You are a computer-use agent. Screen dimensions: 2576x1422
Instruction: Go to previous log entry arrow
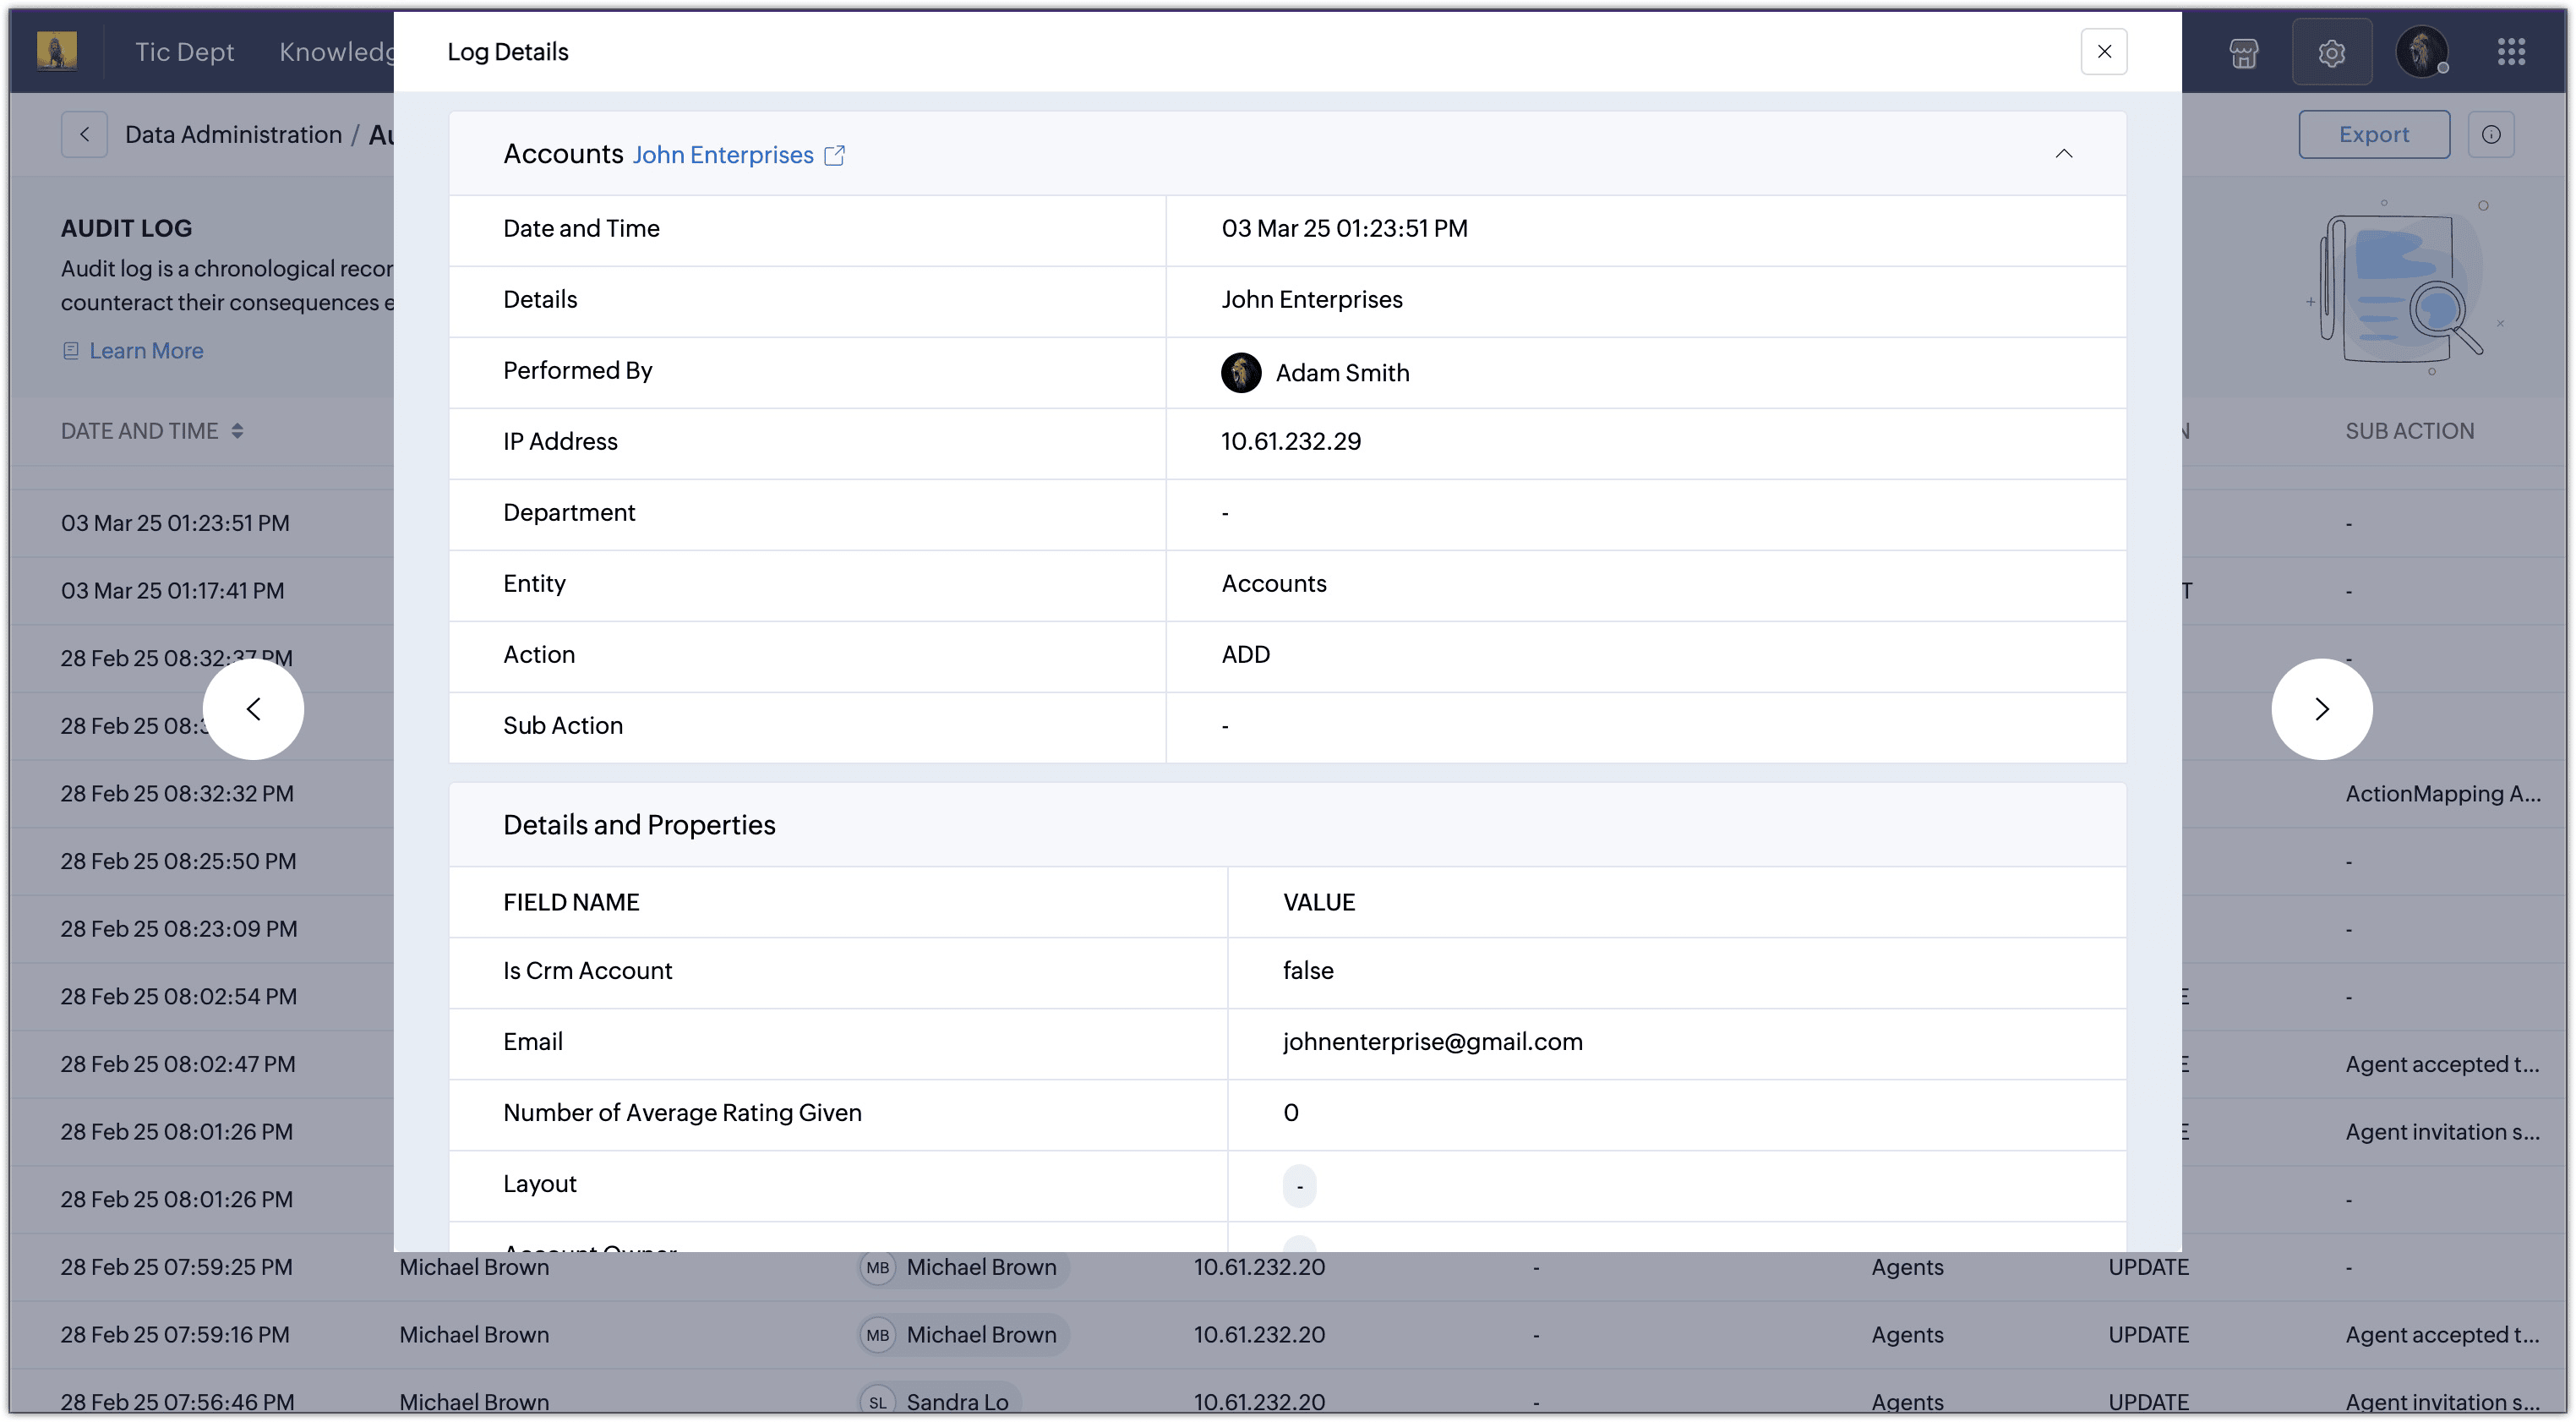[x=253, y=708]
